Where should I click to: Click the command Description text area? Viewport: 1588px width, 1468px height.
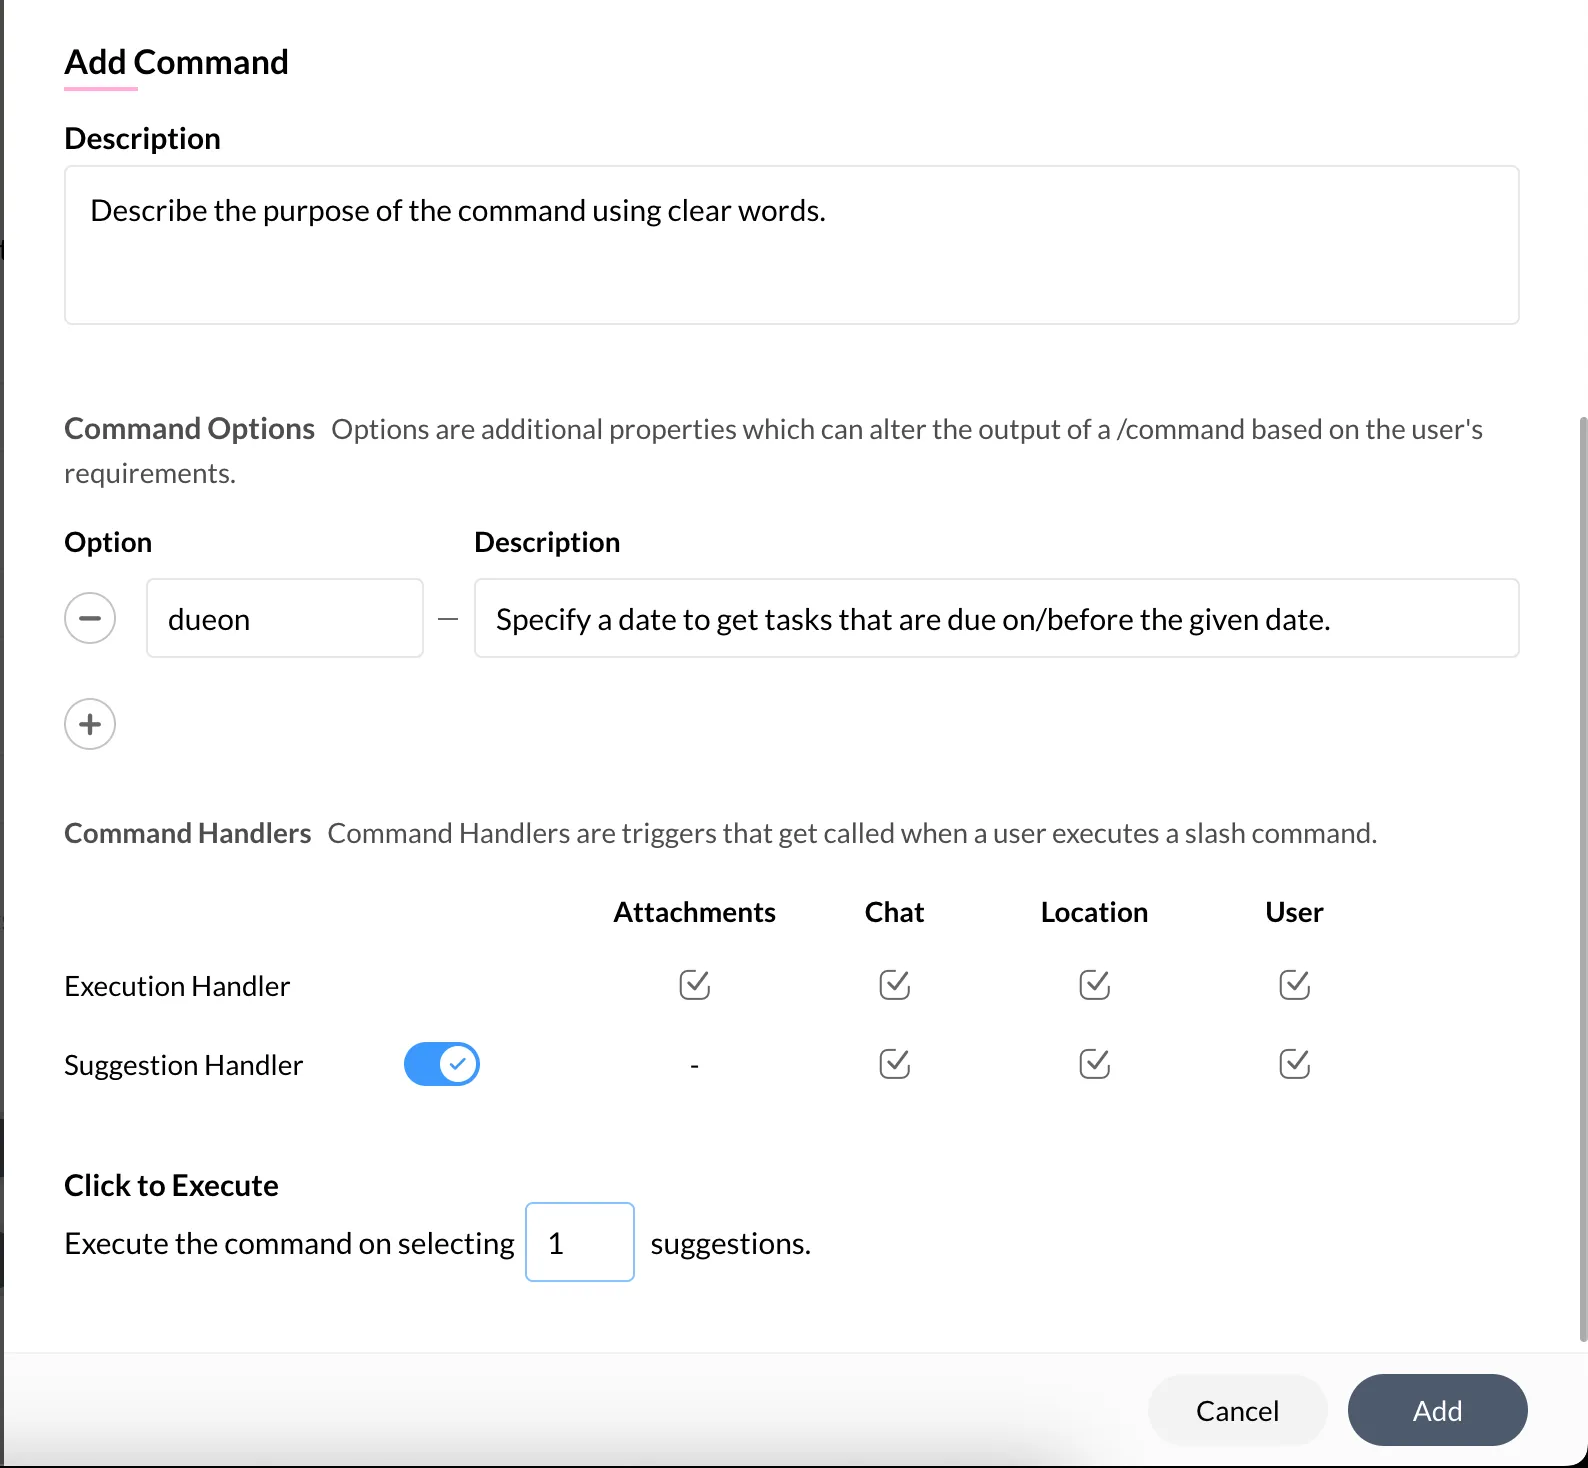click(791, 245)
